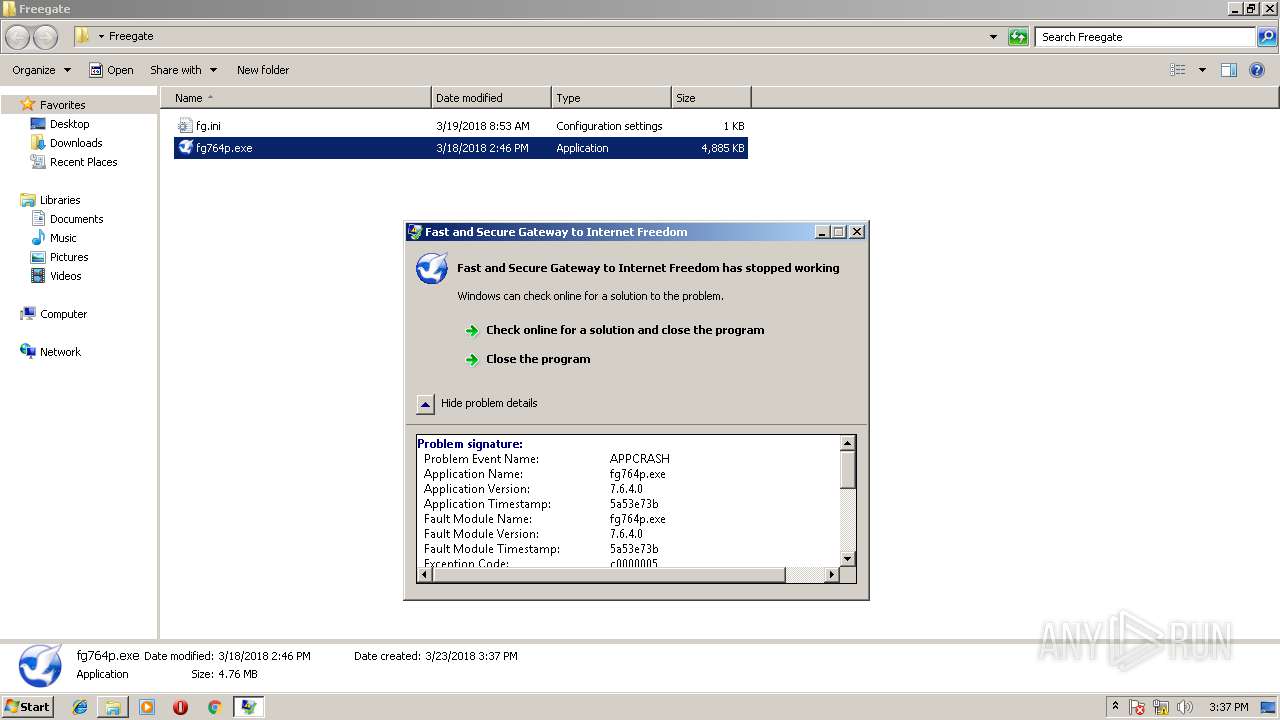Viewport: 1280px width, 720px height.
Task: Click the network tray icon
Action: pos(1160,707)
